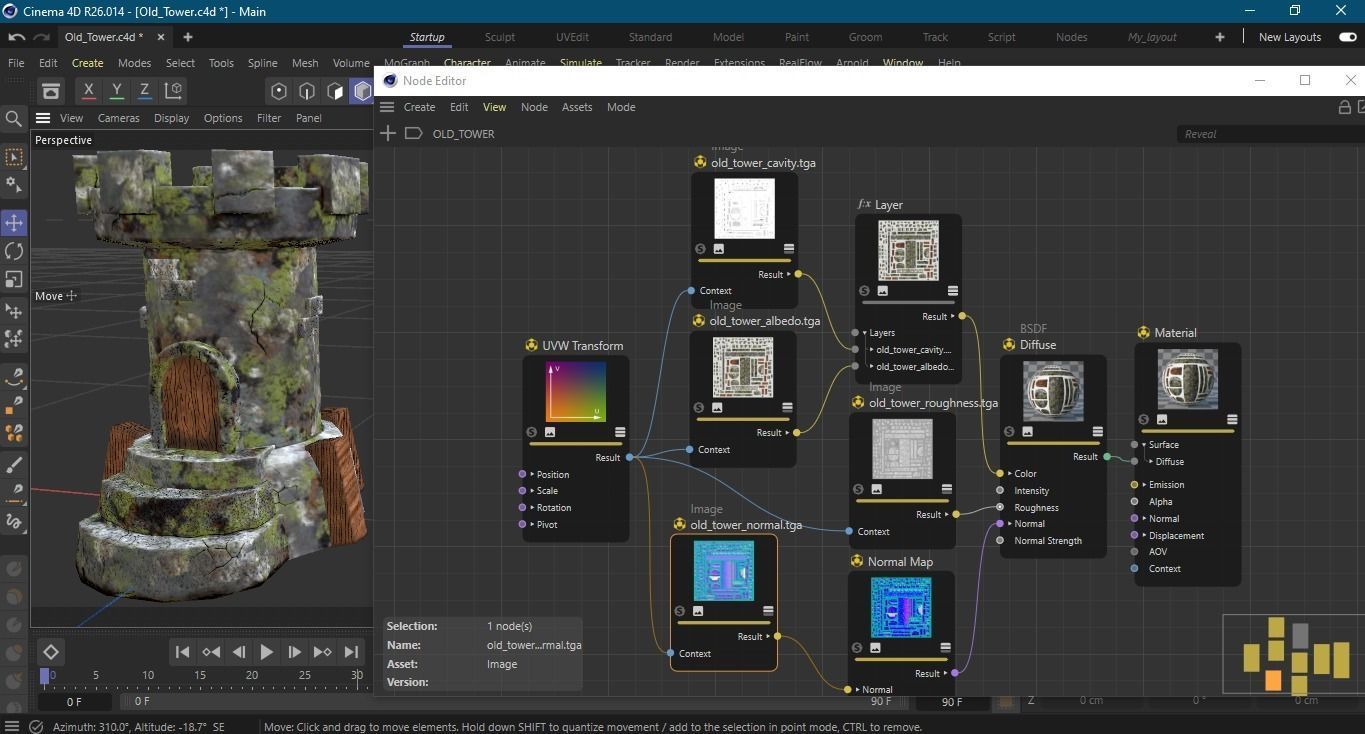Image resolution: width=1365 pixels, height=734 pixels.
Task: Jump to the previous keyframe
Action: point(210,652)
